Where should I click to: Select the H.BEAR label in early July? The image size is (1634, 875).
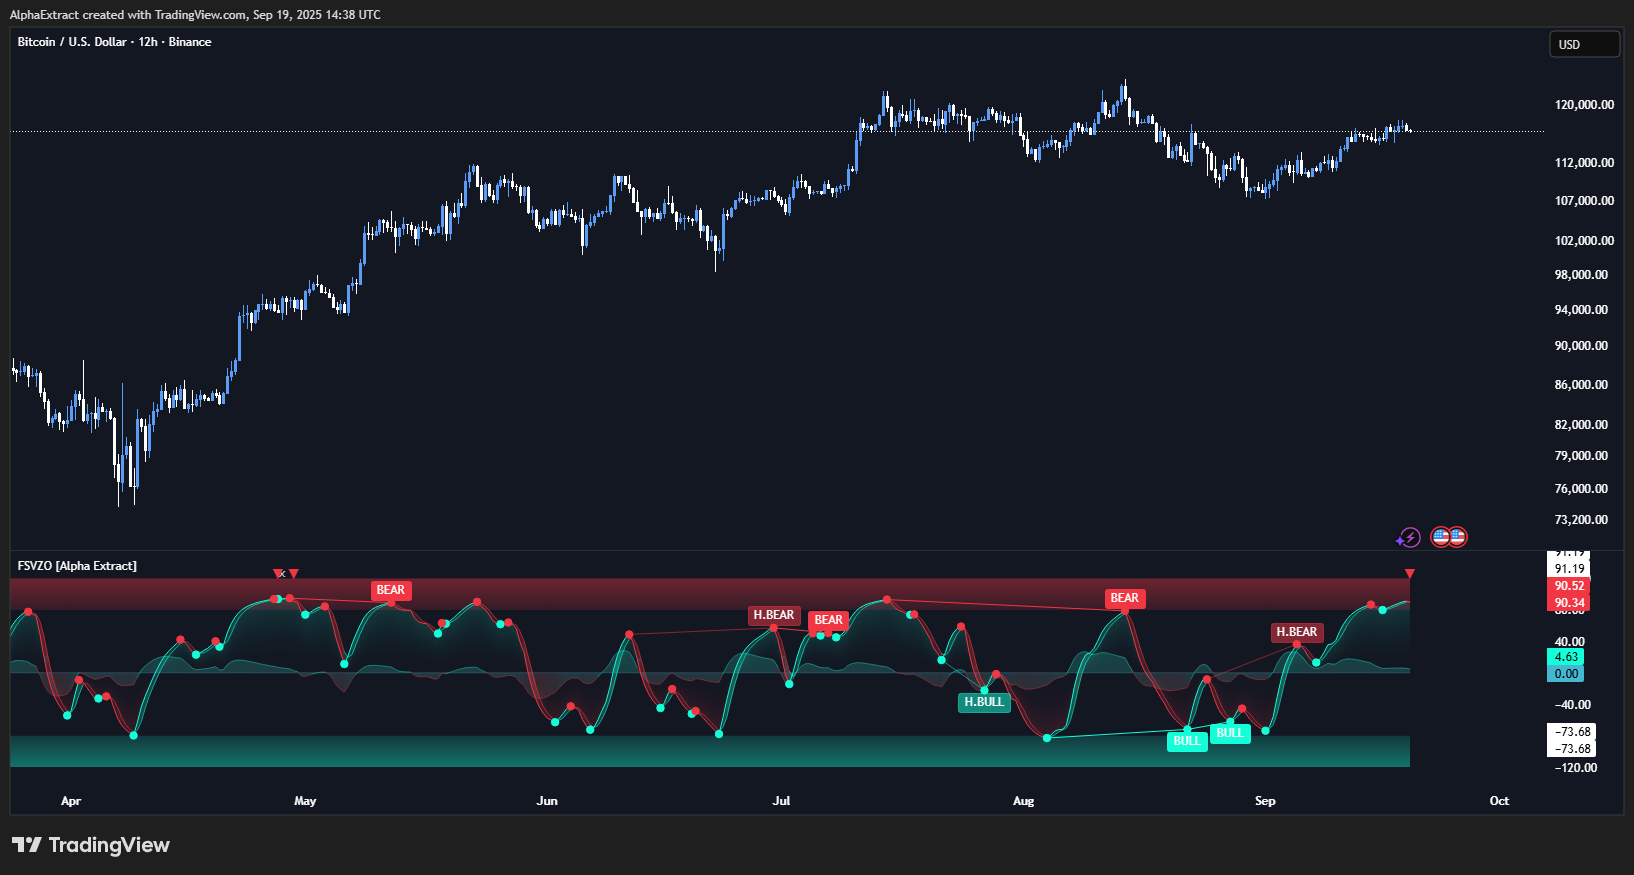774,615
